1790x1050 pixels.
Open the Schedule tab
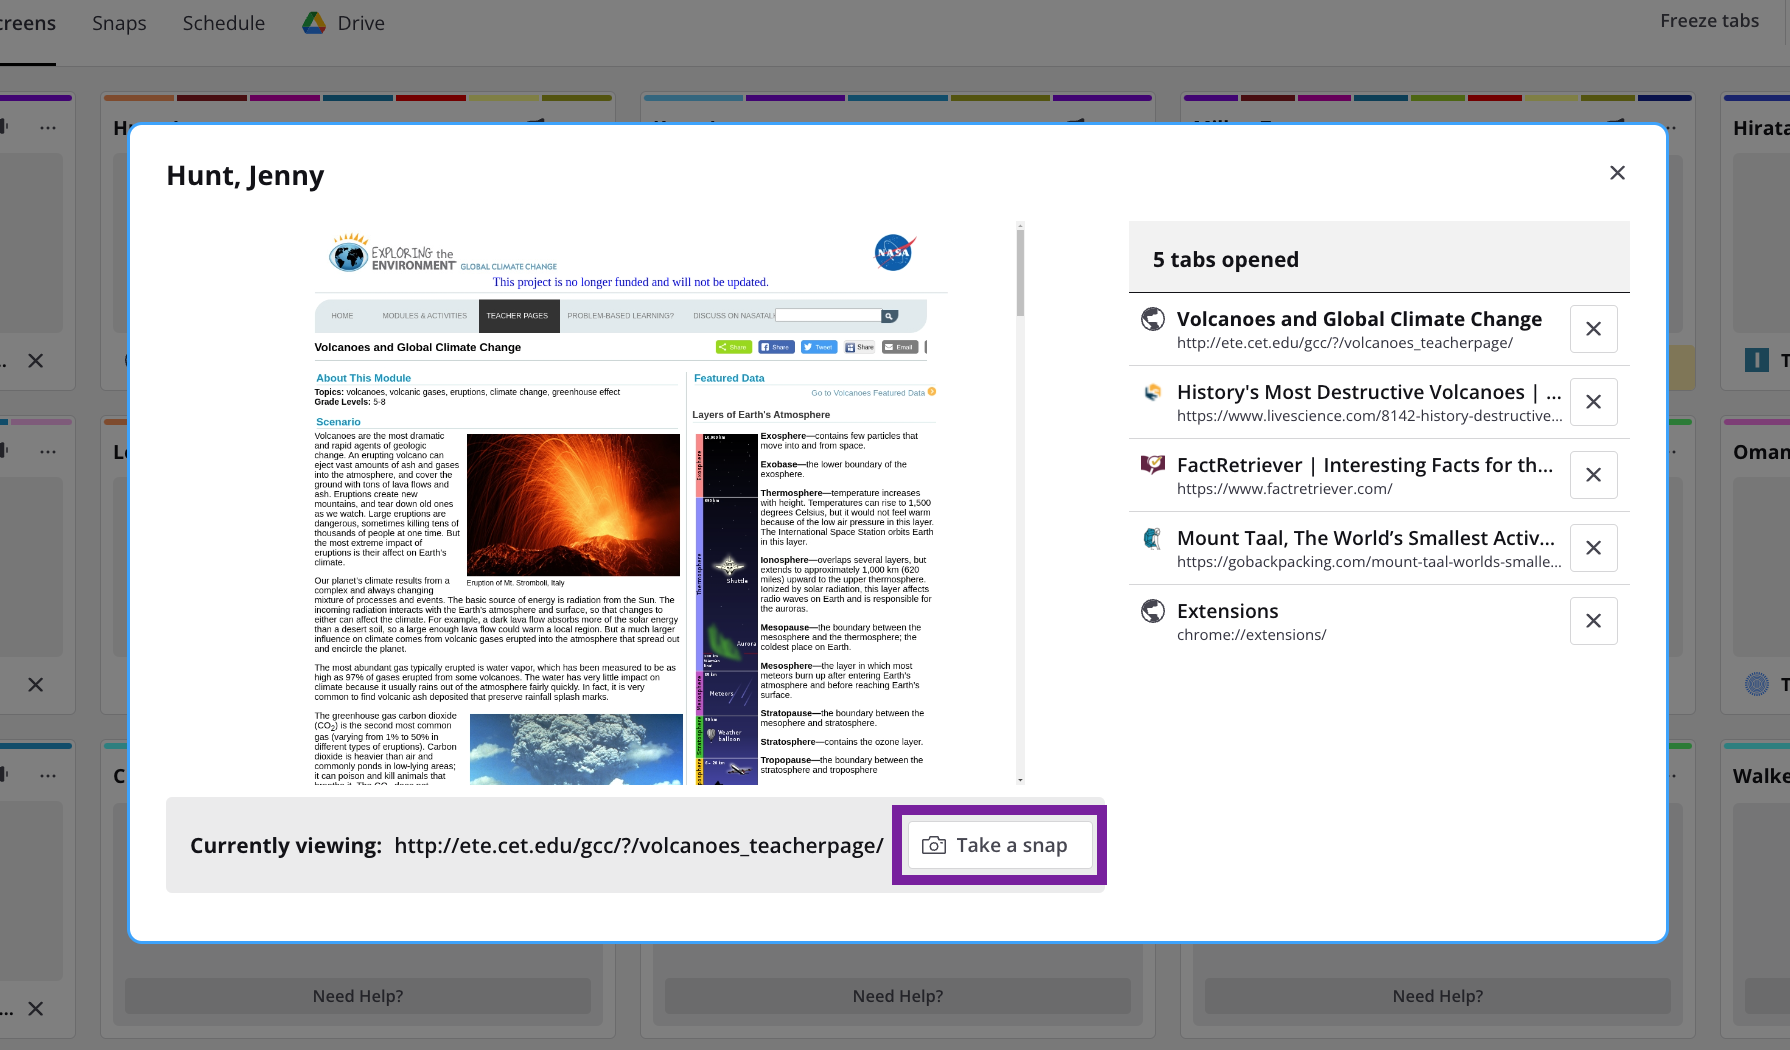tap(223, 23)
